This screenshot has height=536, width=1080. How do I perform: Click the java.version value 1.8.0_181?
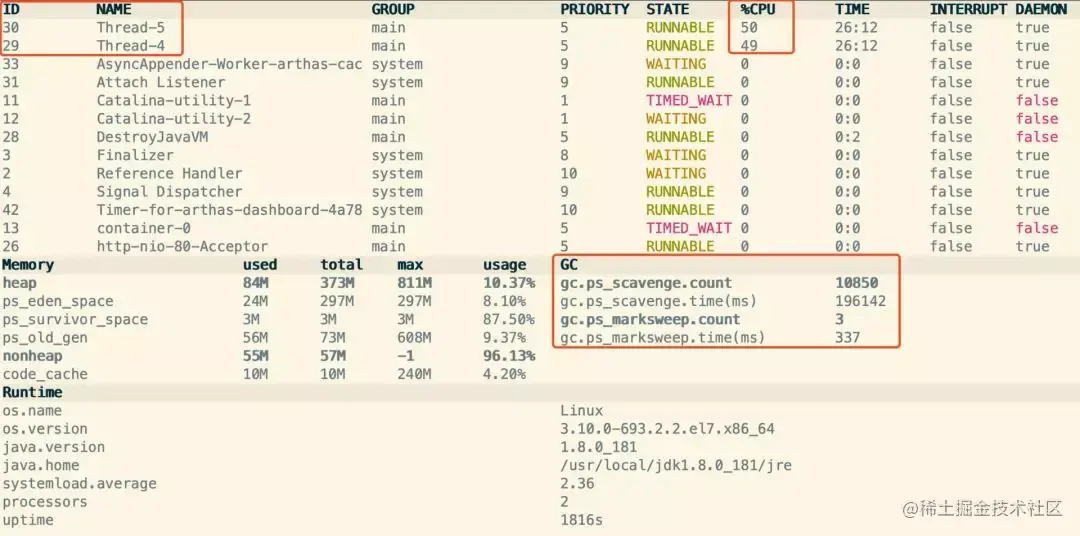tap(599, 447)
